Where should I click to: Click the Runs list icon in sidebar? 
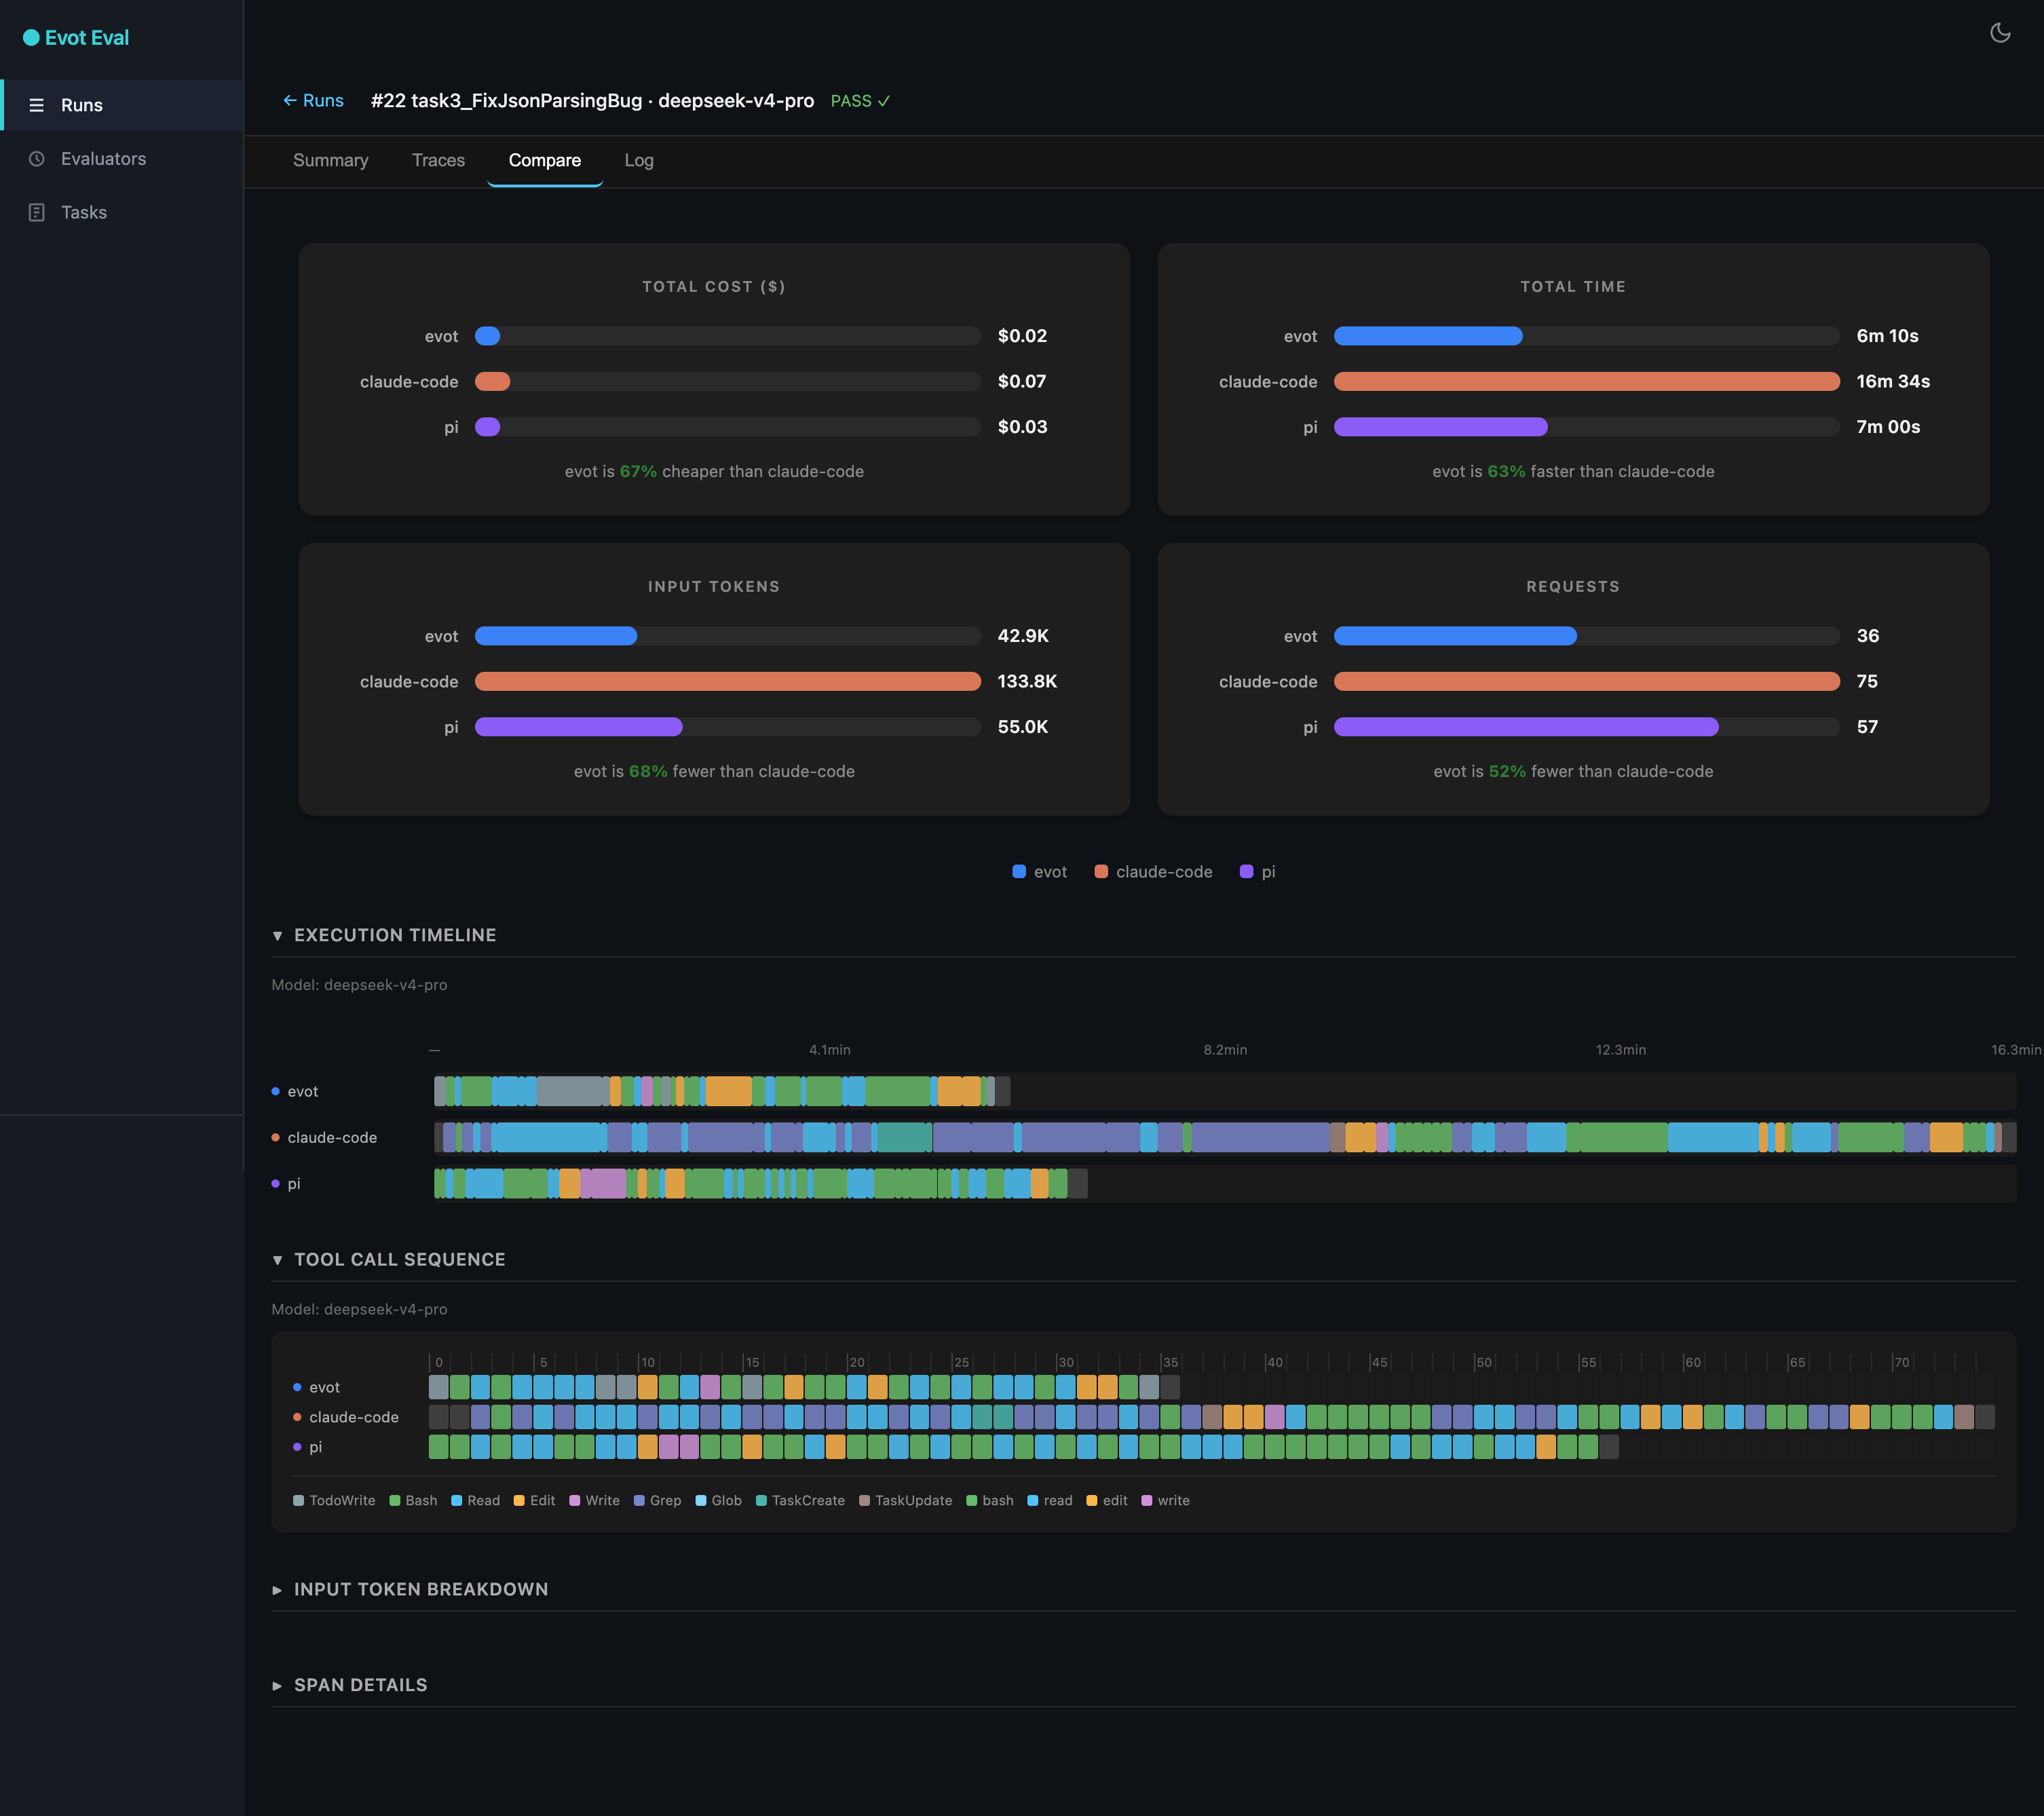coord(37,105)
